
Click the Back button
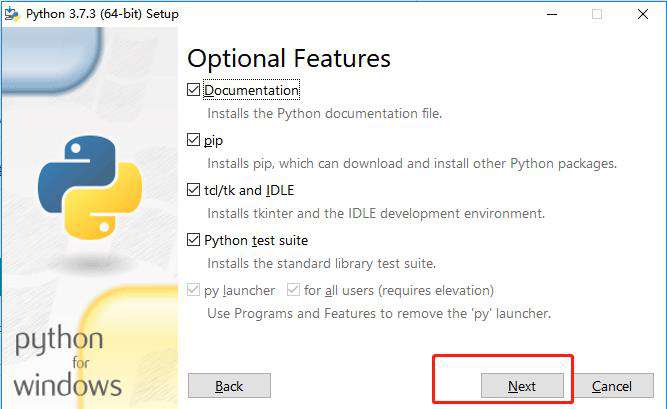pyautogui.click(x=229, y=386)
